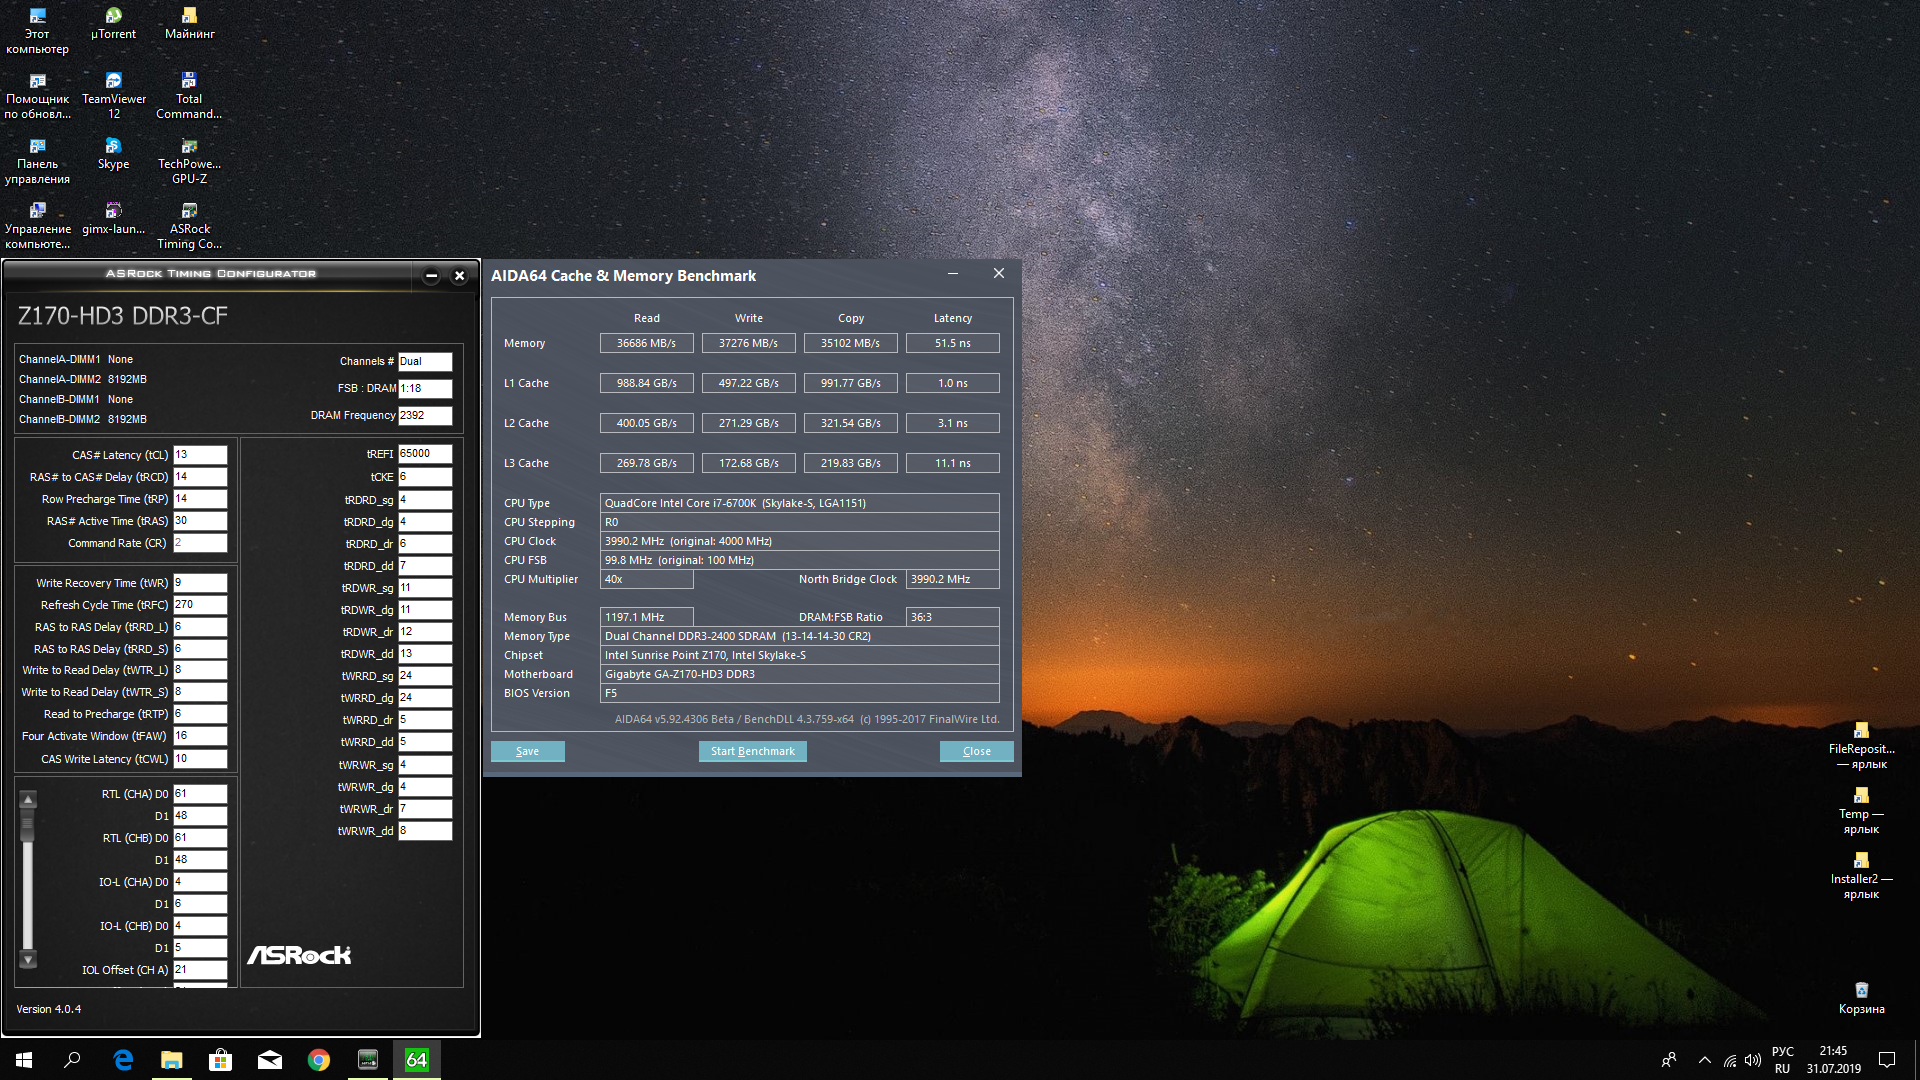1920x1080 pixels.
Task: Open the uTorrent desktop shortcut
Action: tap(113, 22)
